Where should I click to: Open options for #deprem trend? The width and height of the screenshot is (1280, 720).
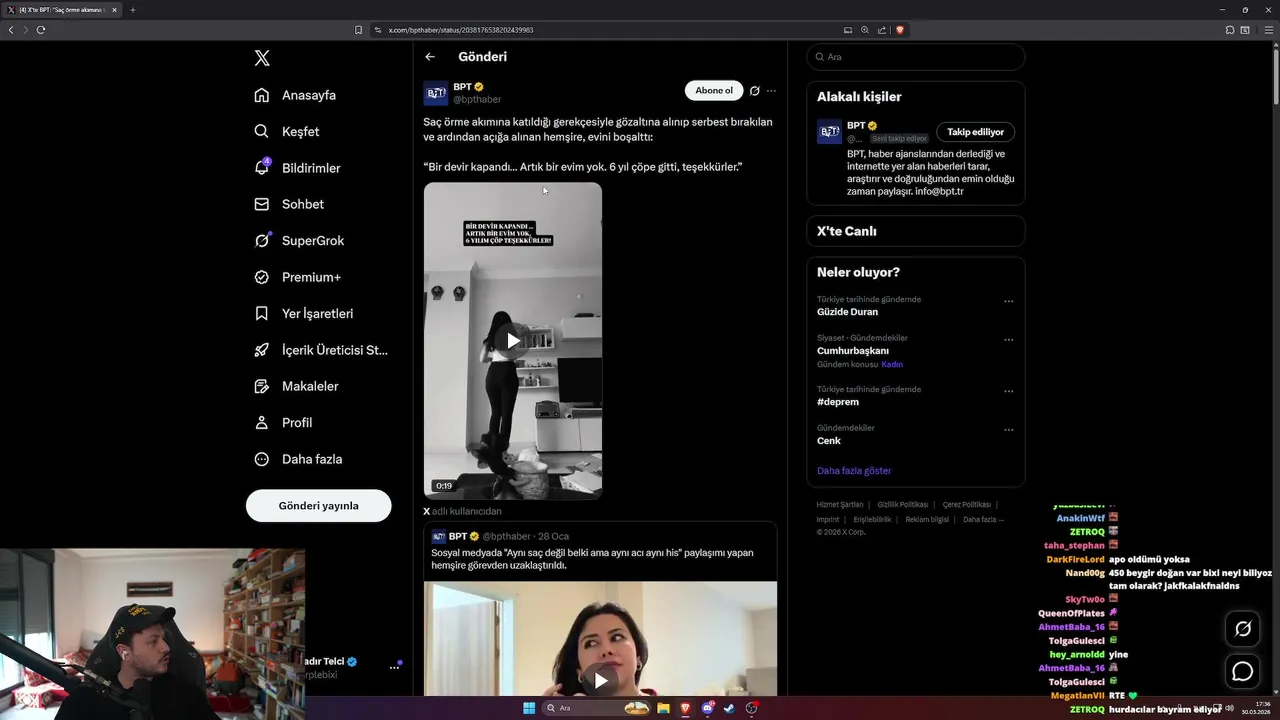1008,391
